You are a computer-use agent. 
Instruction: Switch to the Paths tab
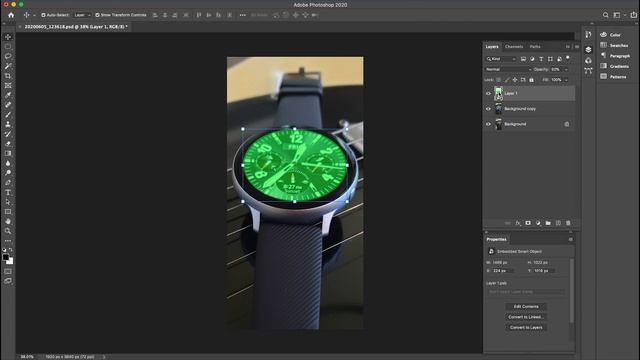[535, 47]
